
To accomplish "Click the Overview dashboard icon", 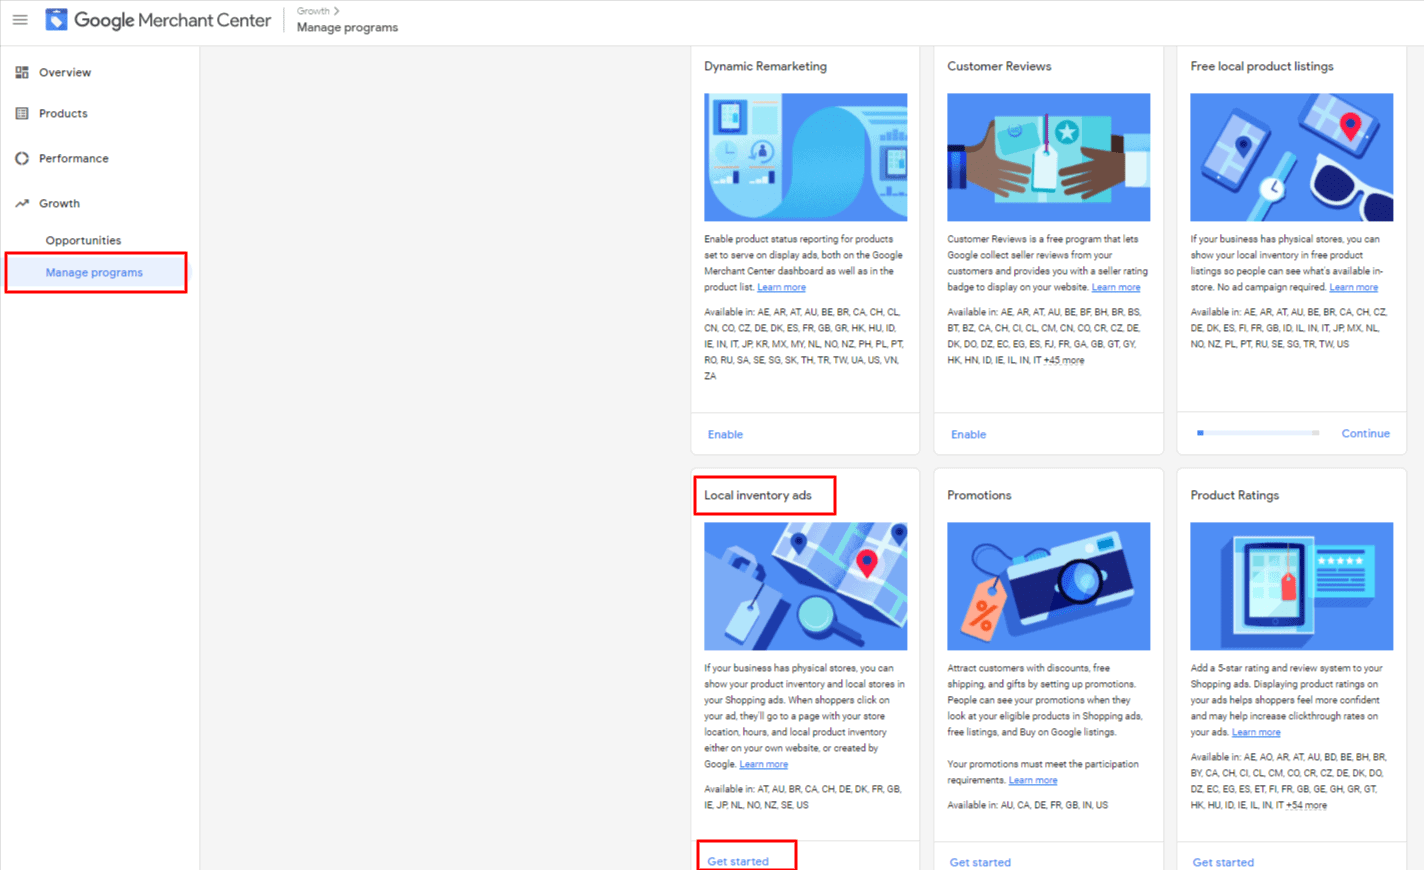I will click(x=22, y=72).
